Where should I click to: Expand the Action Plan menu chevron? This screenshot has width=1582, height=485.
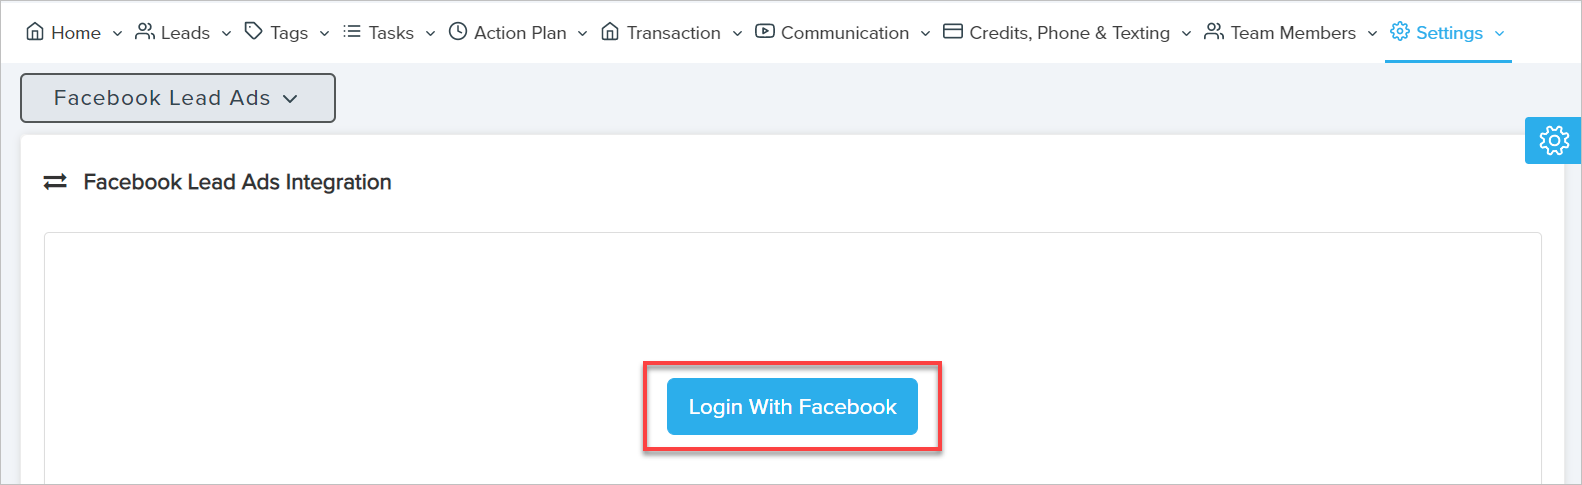point(583,34)
